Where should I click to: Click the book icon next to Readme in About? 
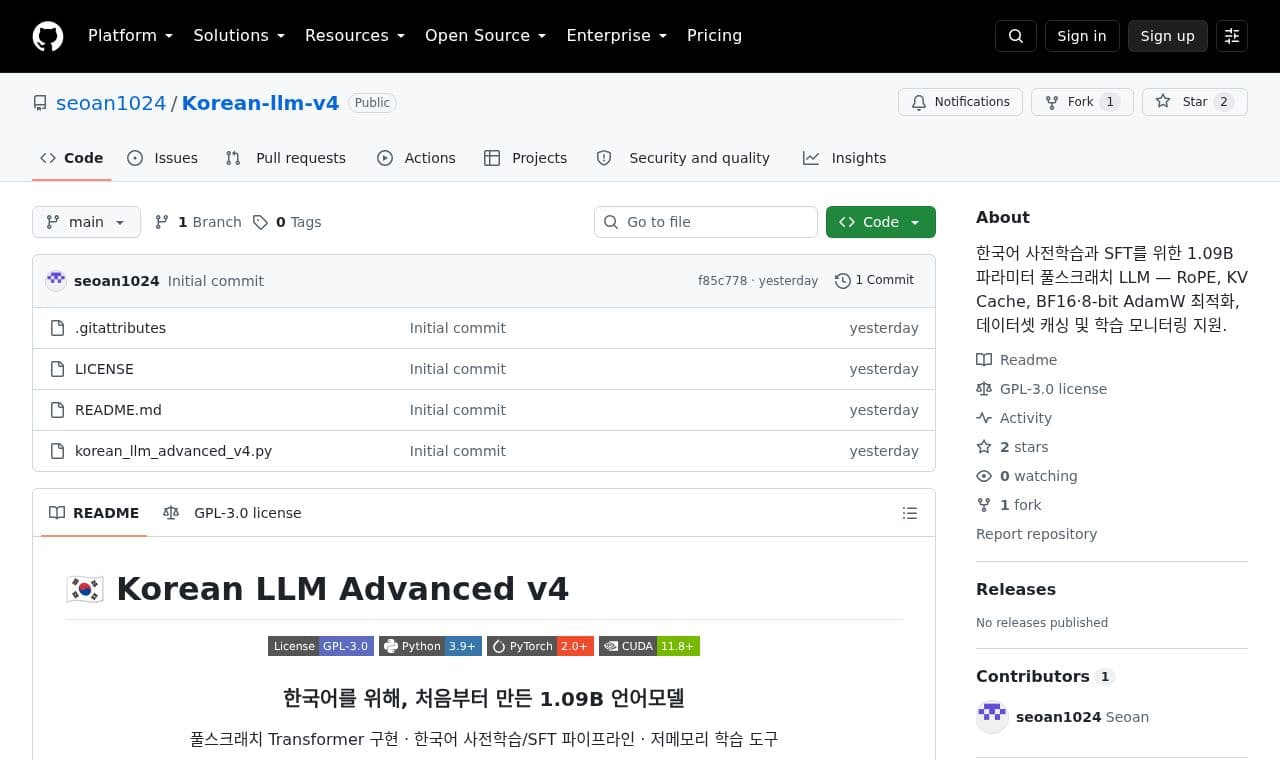[x=984, y=360]
